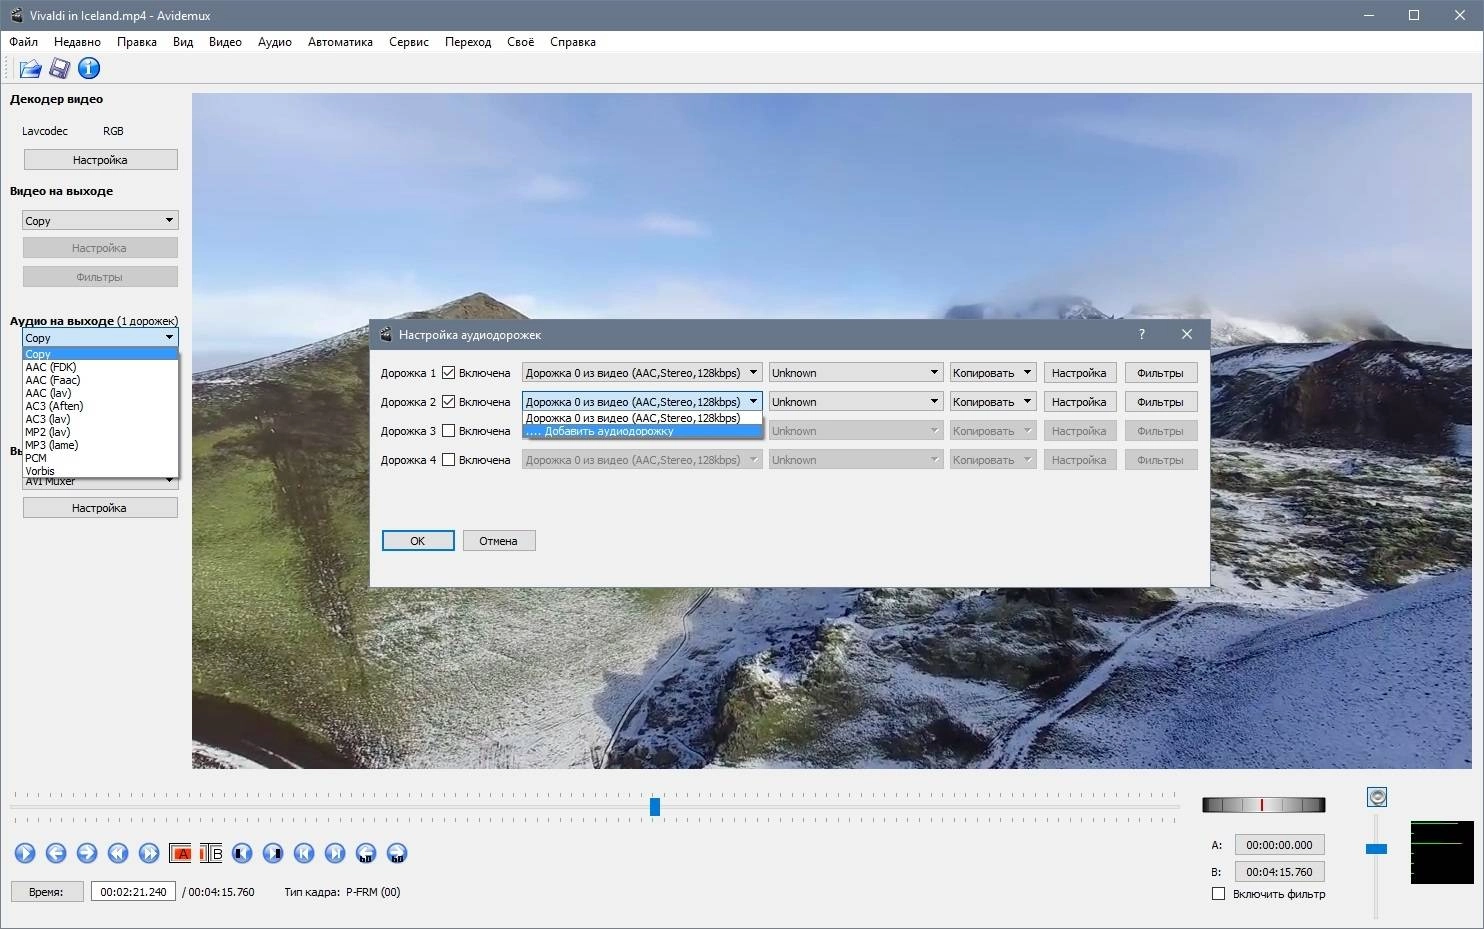Select AAC (FDK) from the audio codec list
Viewport: 1484px width, 929px height.
(x=100, y=367)
